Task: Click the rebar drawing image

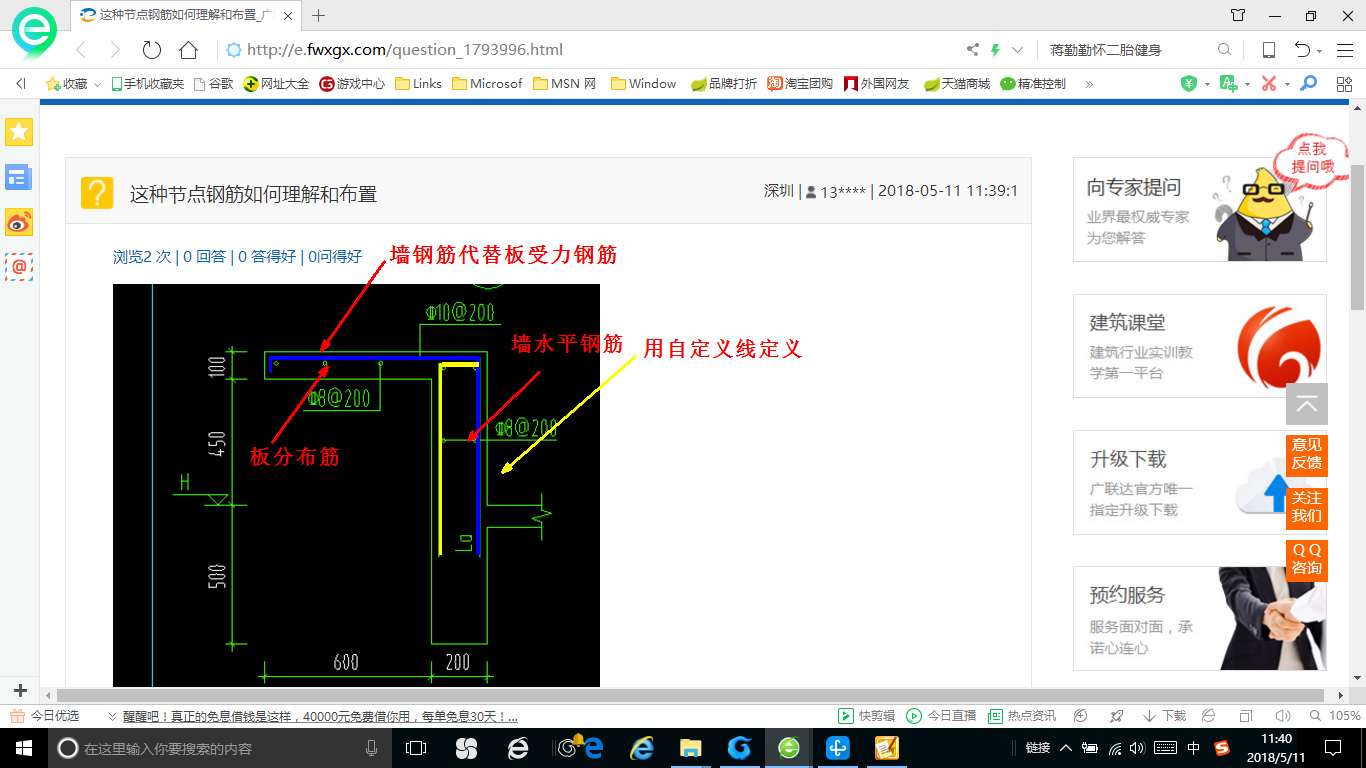Action: pos(356,485)
